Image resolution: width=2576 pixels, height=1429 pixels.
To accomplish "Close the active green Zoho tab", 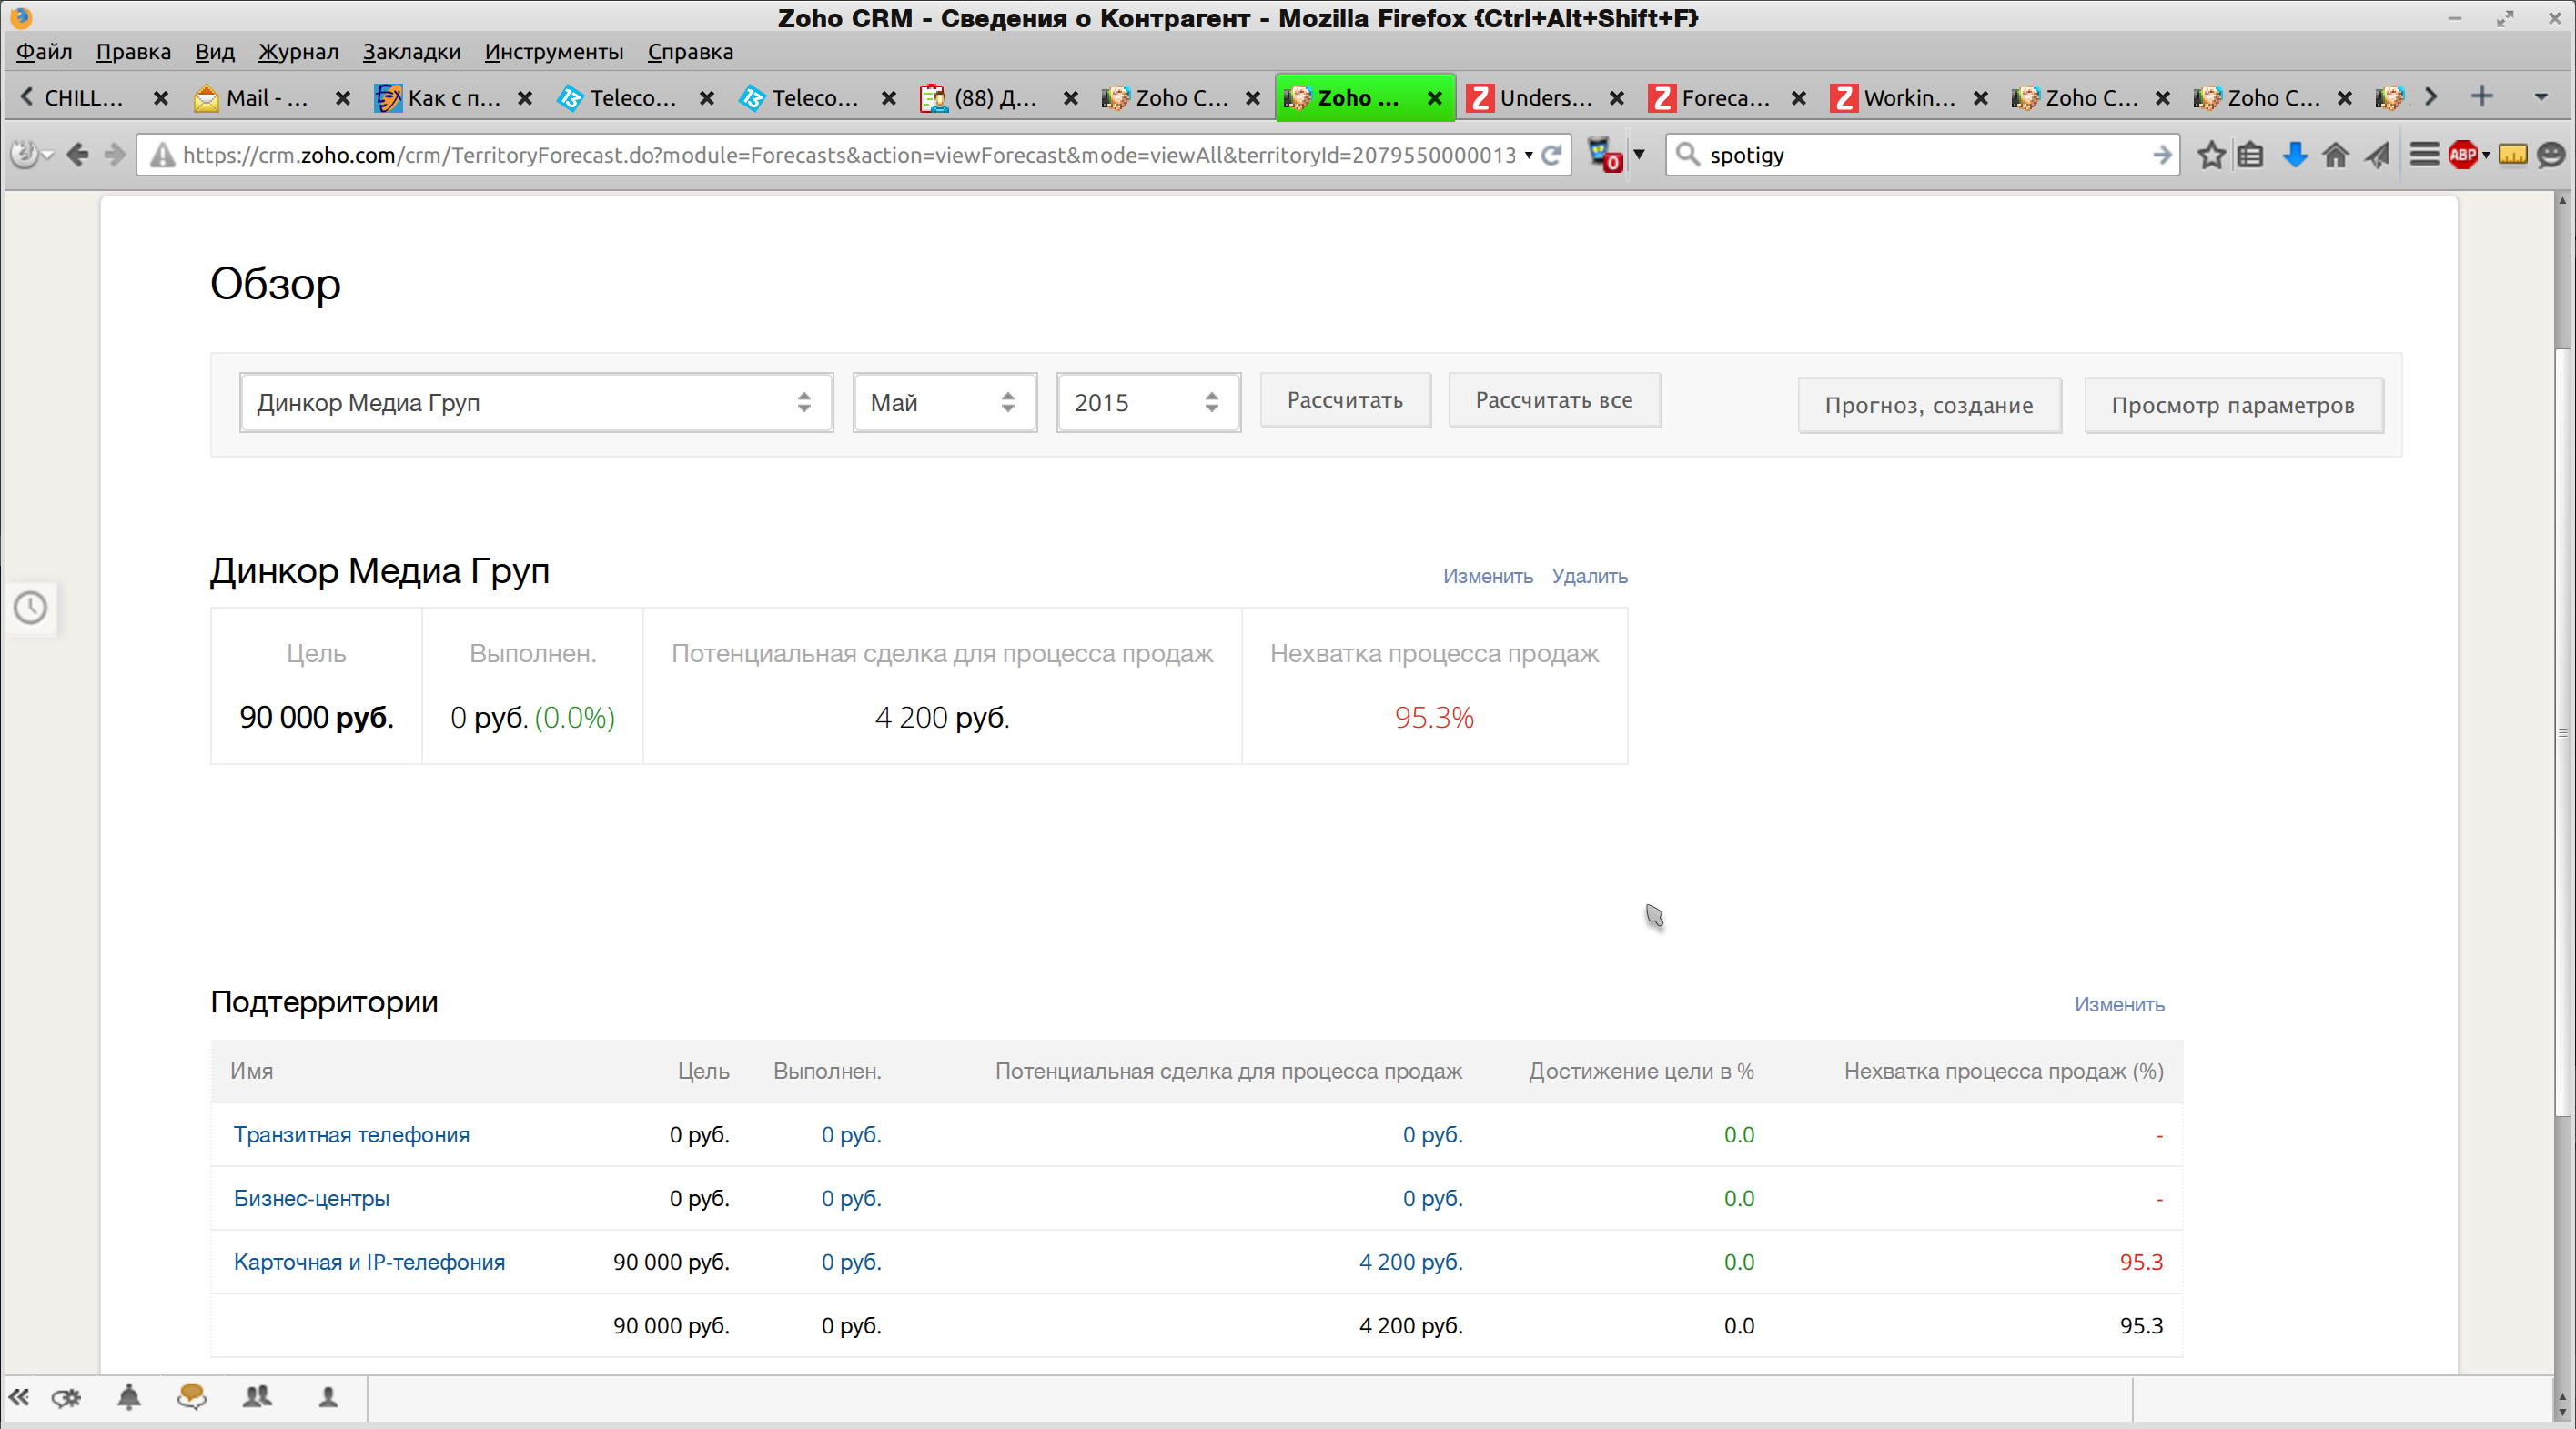I will click(x=1434, y=98).
